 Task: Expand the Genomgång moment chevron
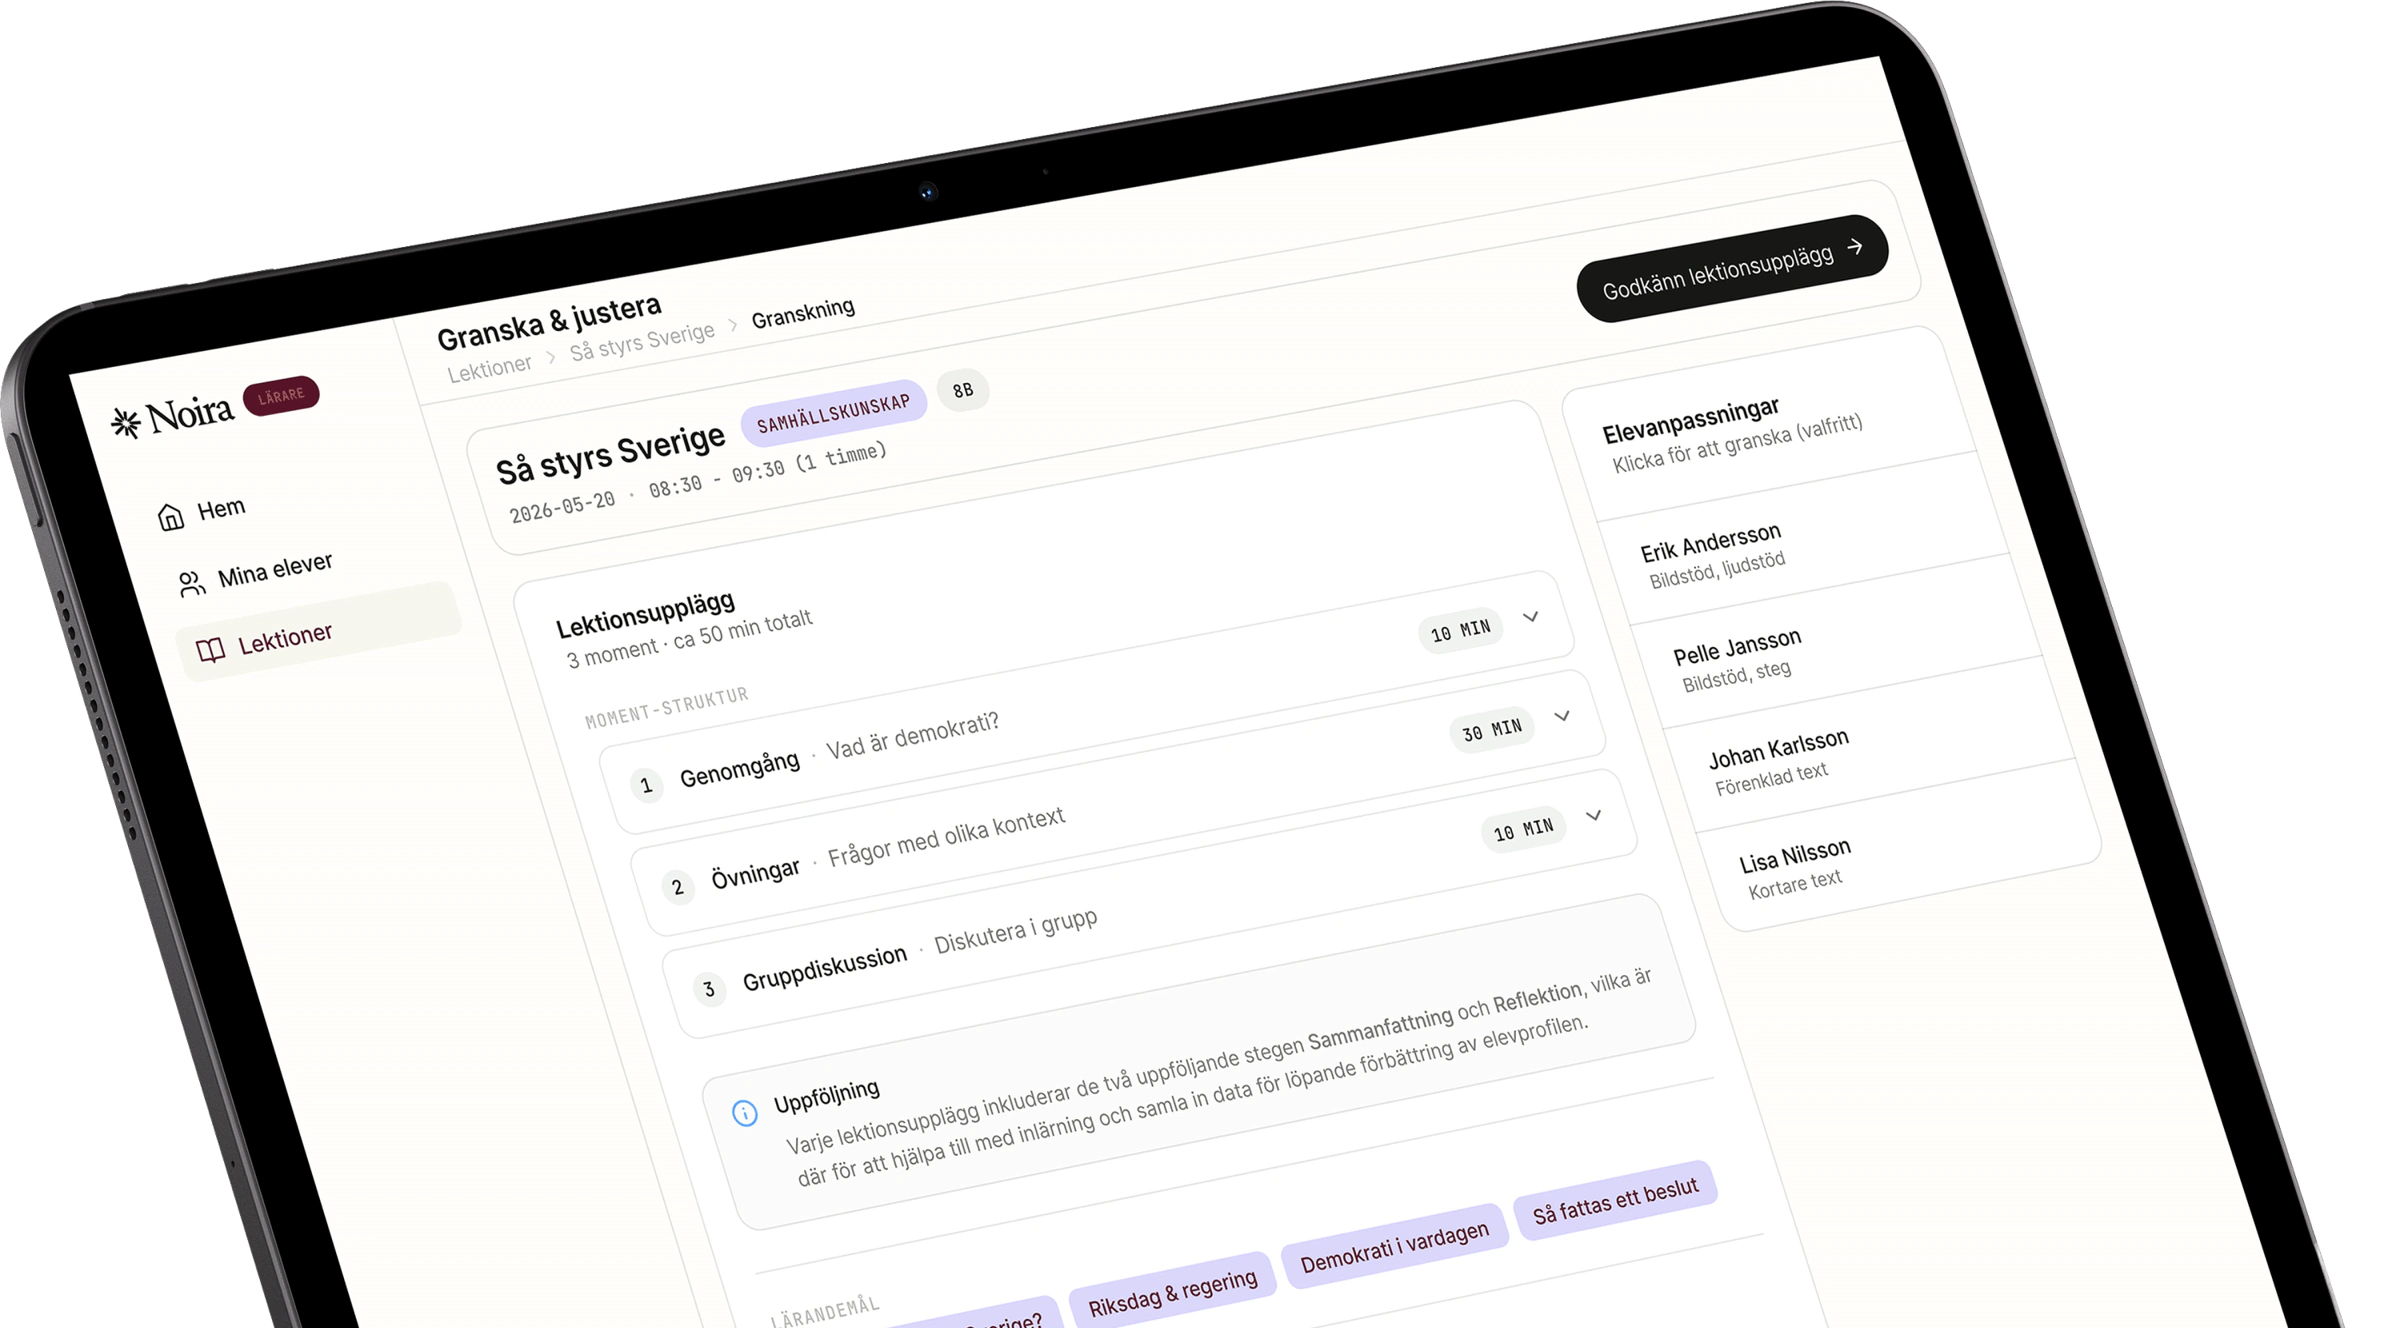tap(1531, 617)
